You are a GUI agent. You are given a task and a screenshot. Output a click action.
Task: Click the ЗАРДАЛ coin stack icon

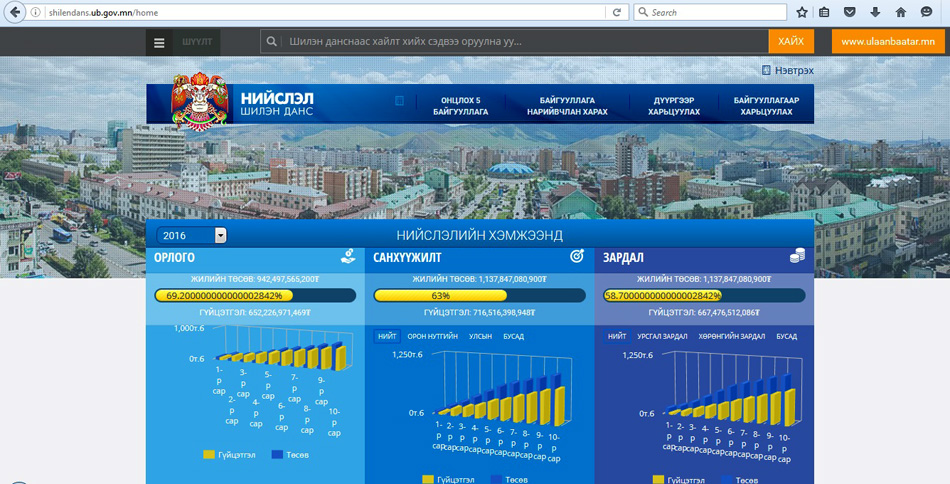(797, 257)
